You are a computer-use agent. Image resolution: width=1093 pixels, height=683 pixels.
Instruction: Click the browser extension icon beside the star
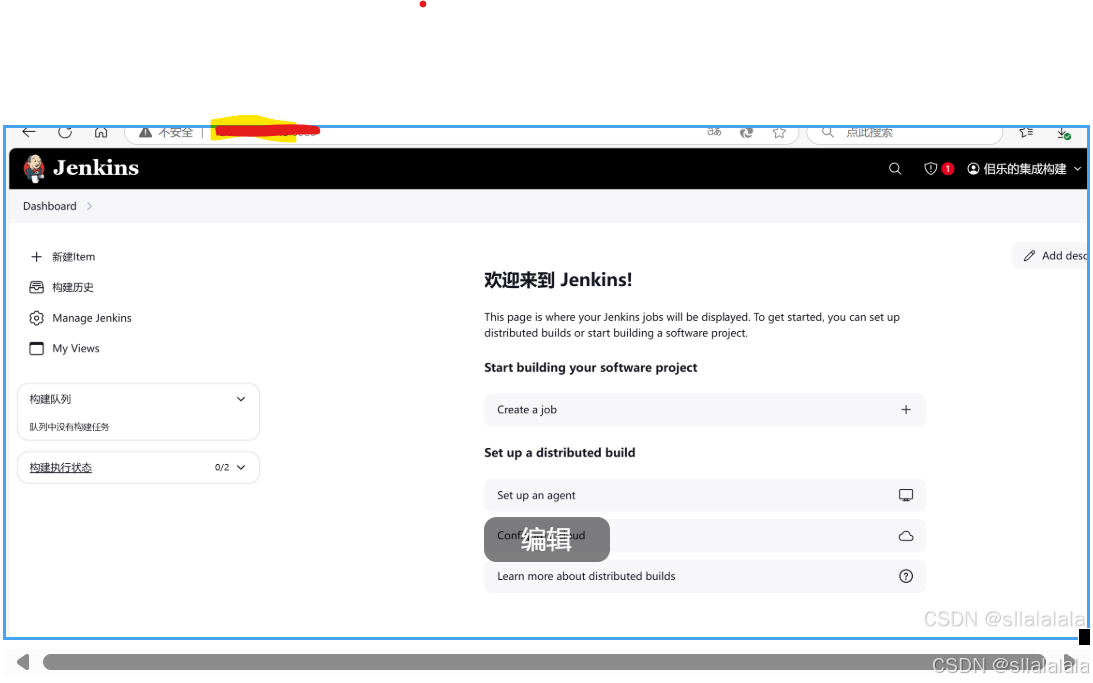pyautogui.click(x=747, y=132)
